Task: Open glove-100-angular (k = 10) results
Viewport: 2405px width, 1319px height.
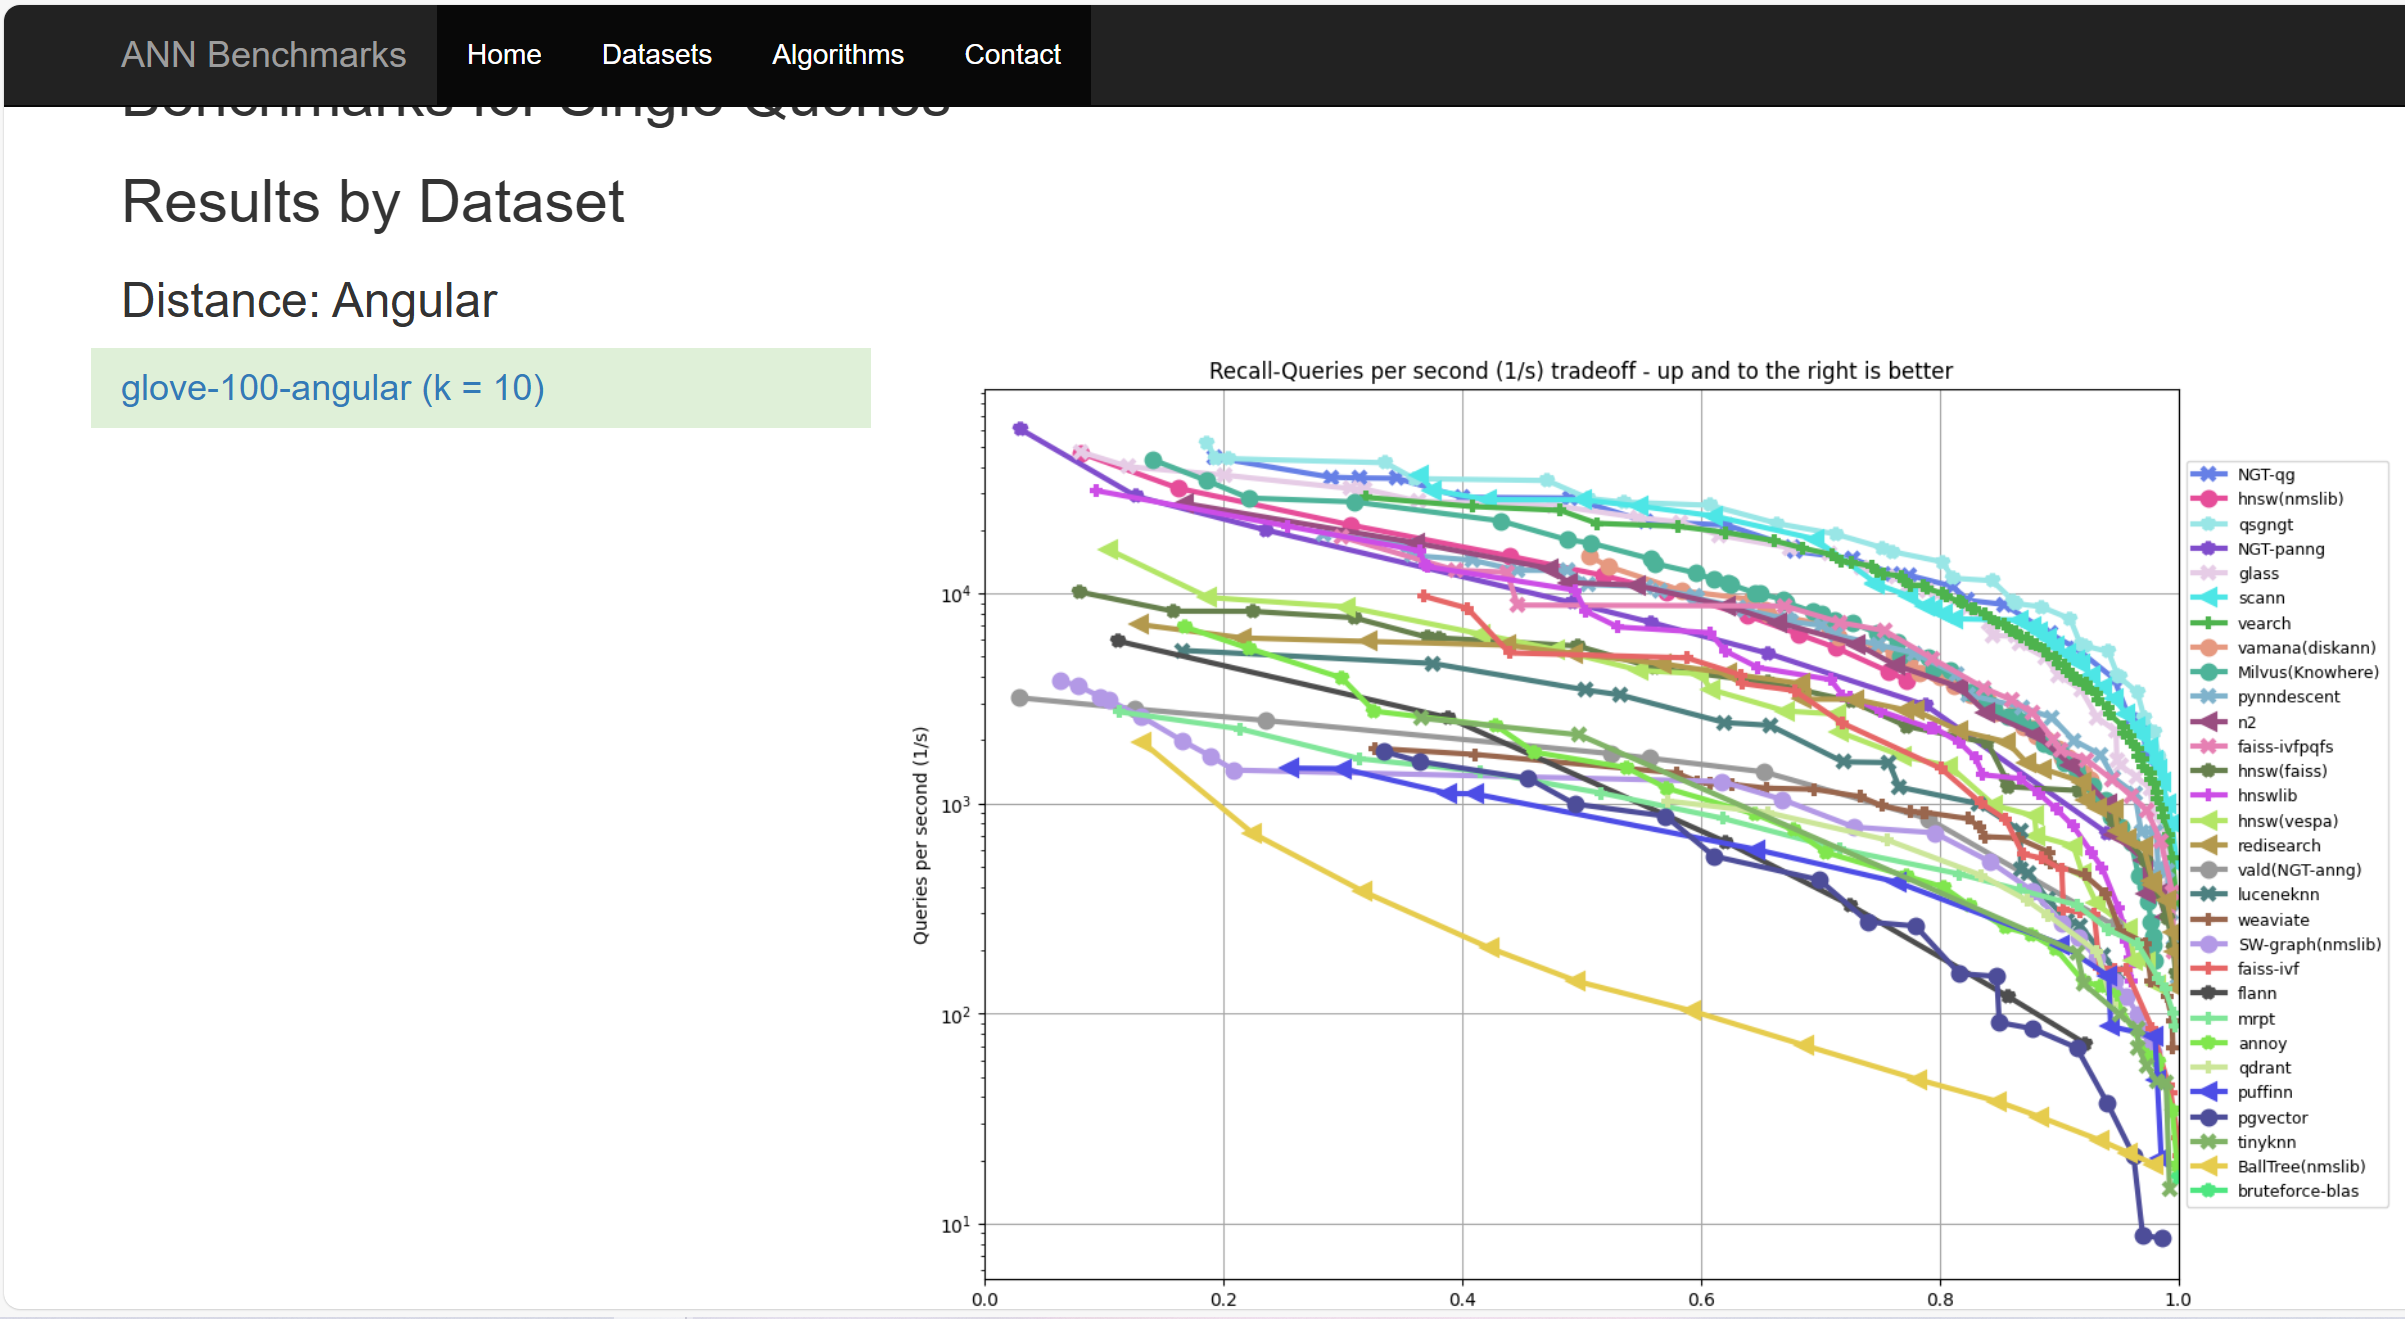Action: (x=332, y=388)
